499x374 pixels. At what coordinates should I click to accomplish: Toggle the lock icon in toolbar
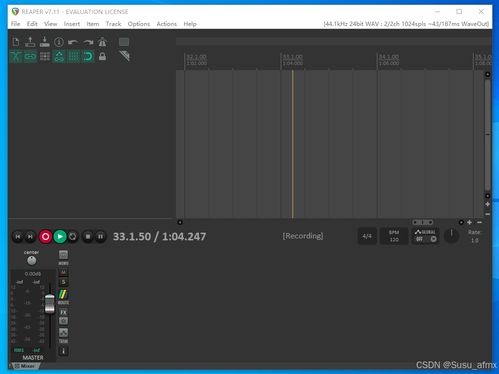pos(102,56)
